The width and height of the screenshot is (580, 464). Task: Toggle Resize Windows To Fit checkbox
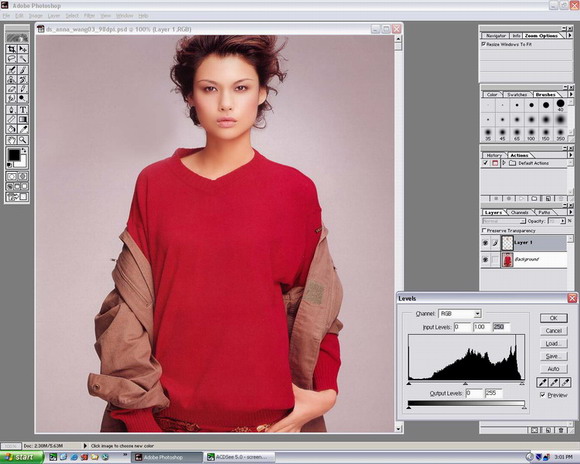(483, 44)
